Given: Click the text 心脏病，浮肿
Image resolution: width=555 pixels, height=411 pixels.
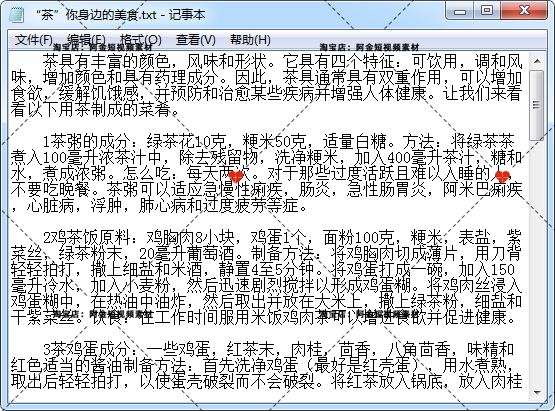Looking at the screenshot, I should [x=74, y=205].
